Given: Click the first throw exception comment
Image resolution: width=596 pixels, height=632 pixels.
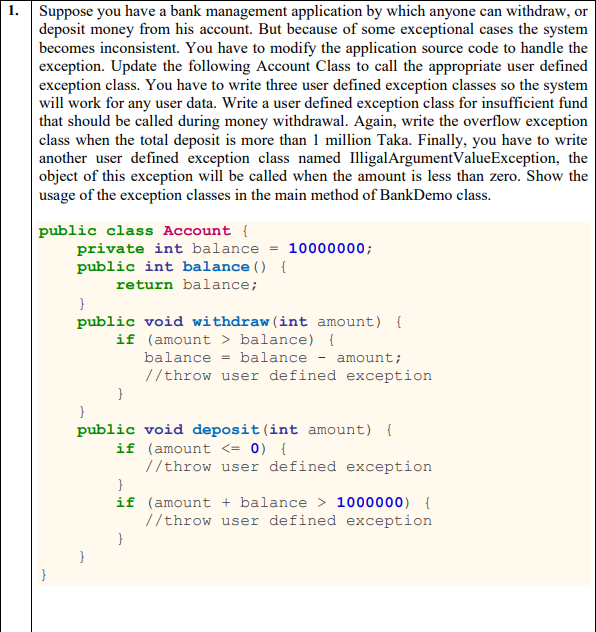Looking at the screenshot, I should click(x=288, y=376).
